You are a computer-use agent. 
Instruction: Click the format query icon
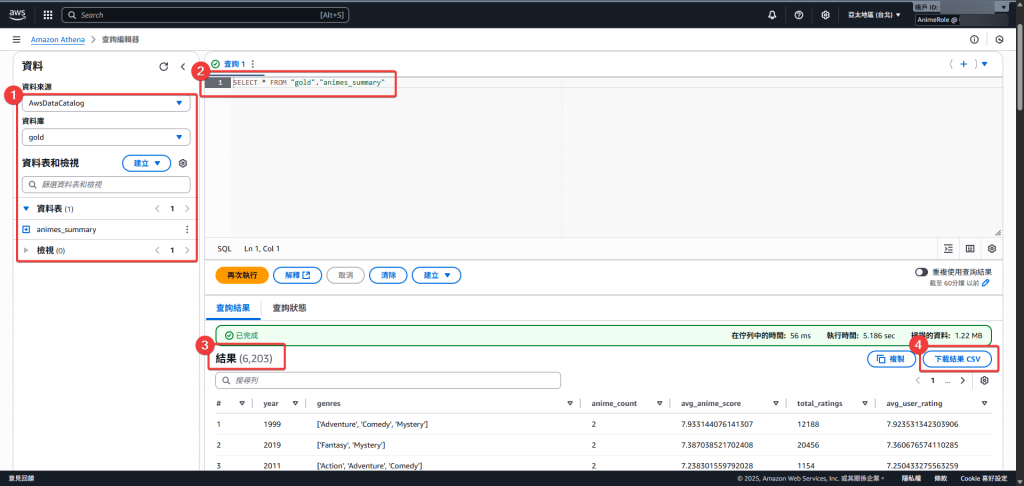(948, 248)
